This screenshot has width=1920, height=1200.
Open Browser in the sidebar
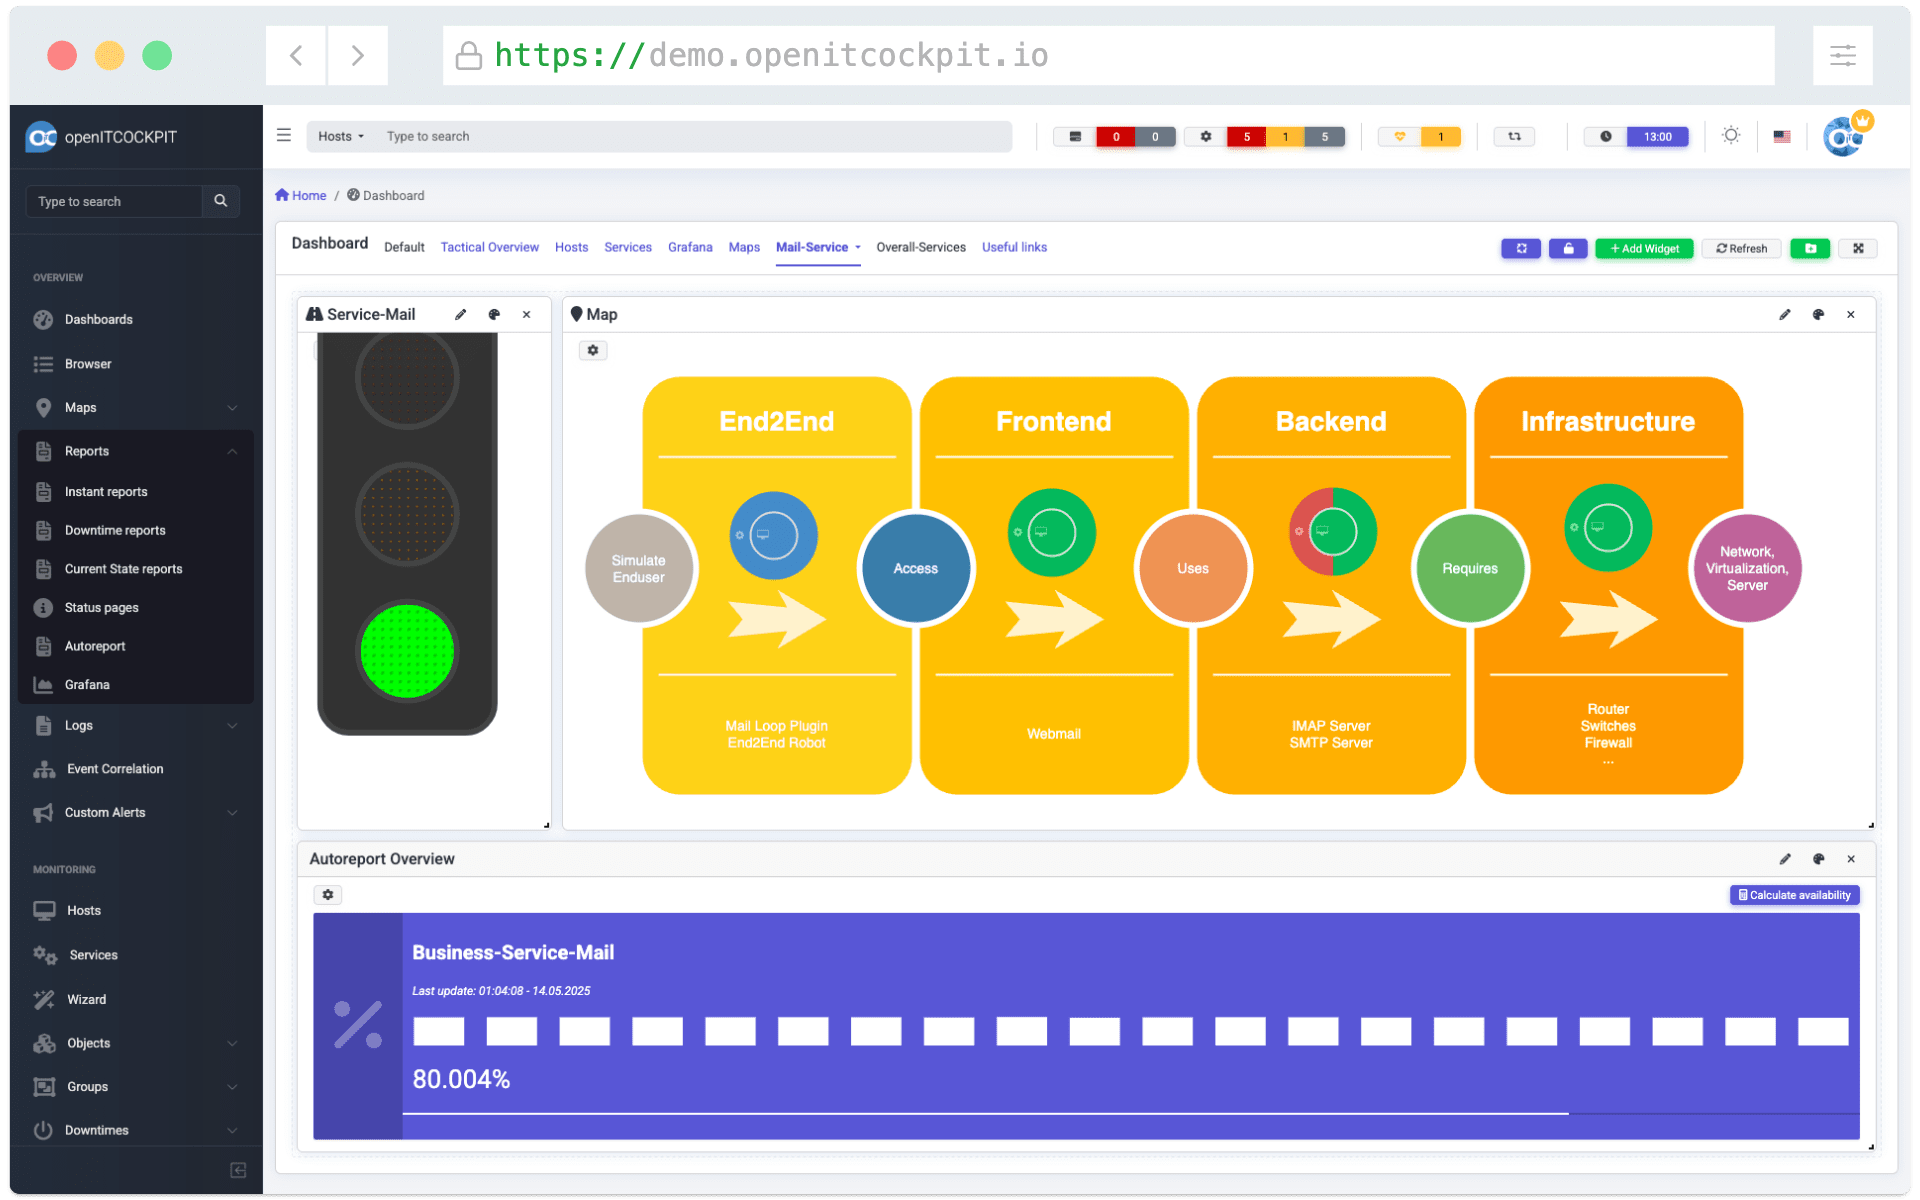(135, 364)
